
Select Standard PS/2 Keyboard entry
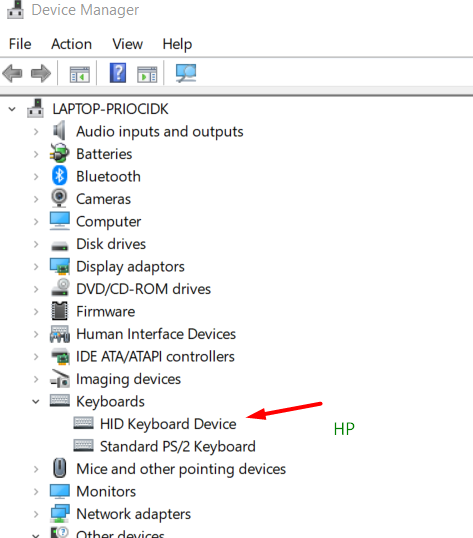[178, 447]
